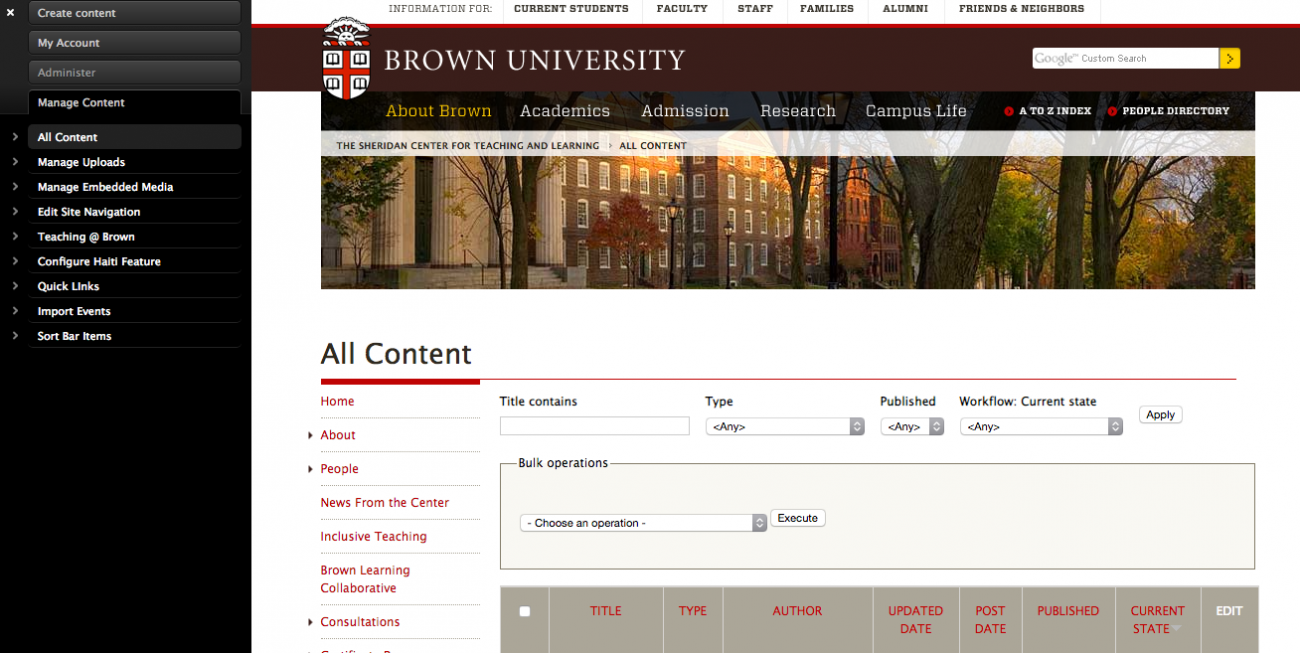This screenshot has height=653, width=1300.
Task: Open the Academics main menu
Action: 565,111
